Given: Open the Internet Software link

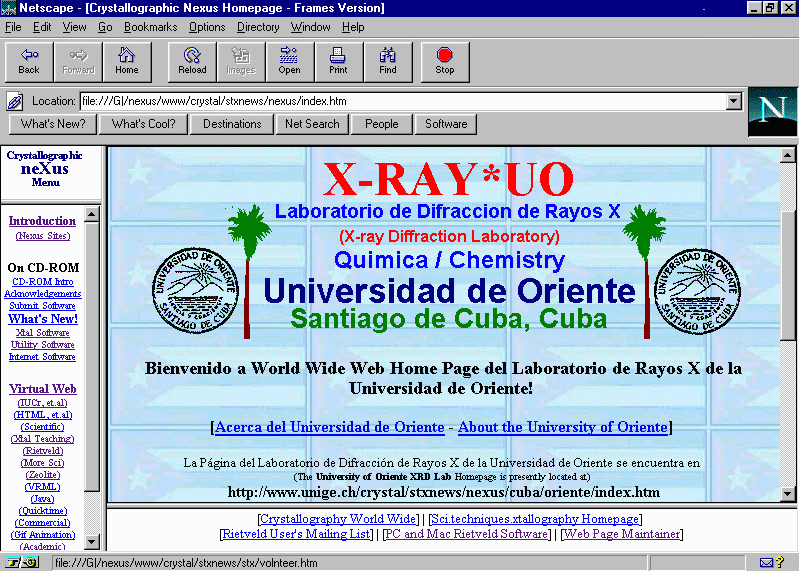Looking at the screenshot, I should point(42,357).
